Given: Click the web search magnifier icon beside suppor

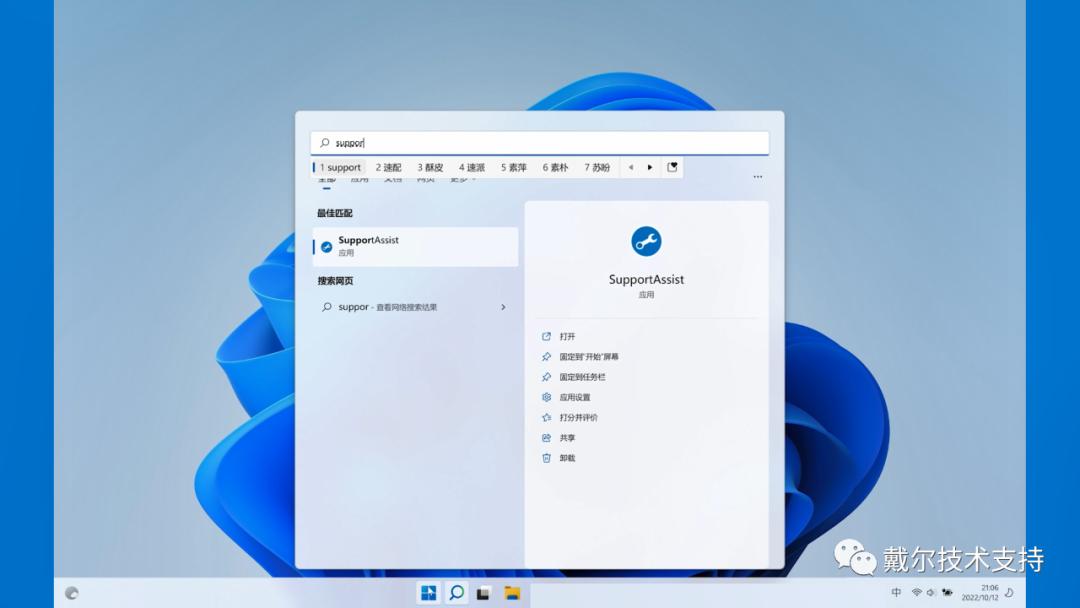Looking at the screenshot, I should coord(326,307).
